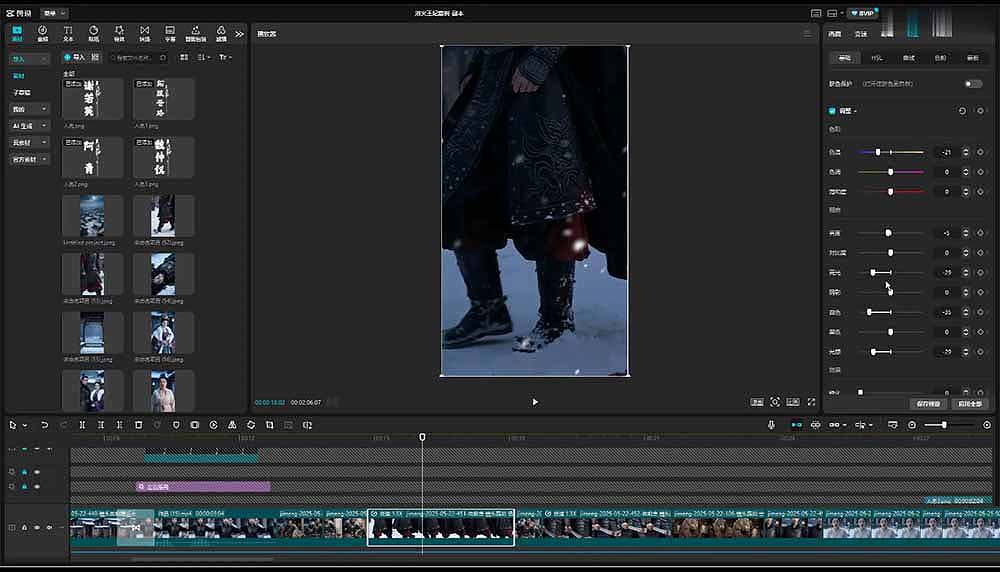This screenshot has height=572, width=1000.
Task: Click the grid view icon in media panel
Action: (184, 57)
